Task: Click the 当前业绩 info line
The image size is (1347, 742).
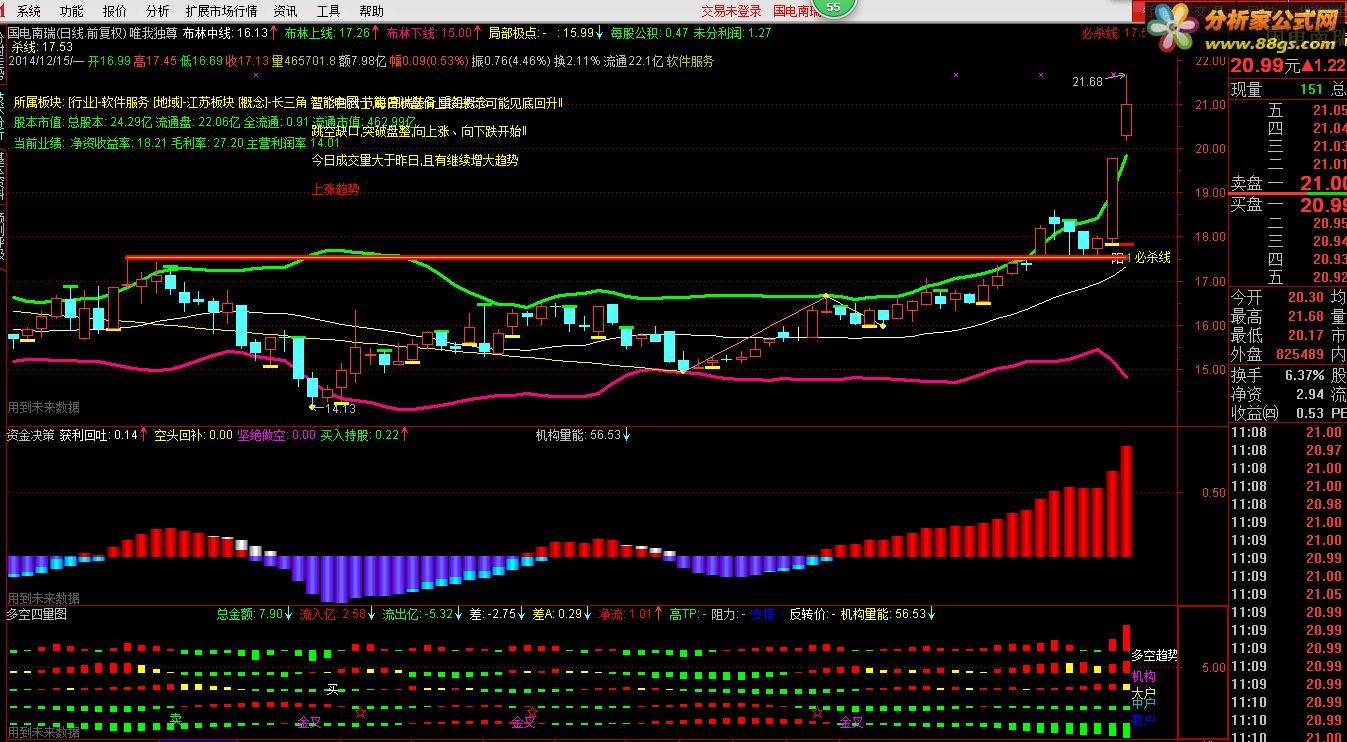Action: click(176, 144)
